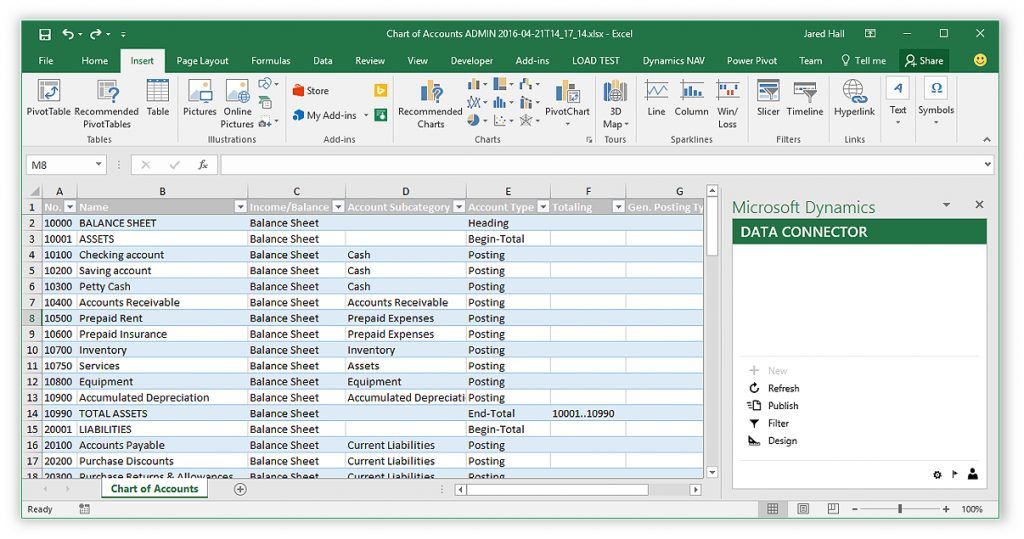Screen dimensions: 1024x539
Task: Add a new sheet
Action: (240, 489)
